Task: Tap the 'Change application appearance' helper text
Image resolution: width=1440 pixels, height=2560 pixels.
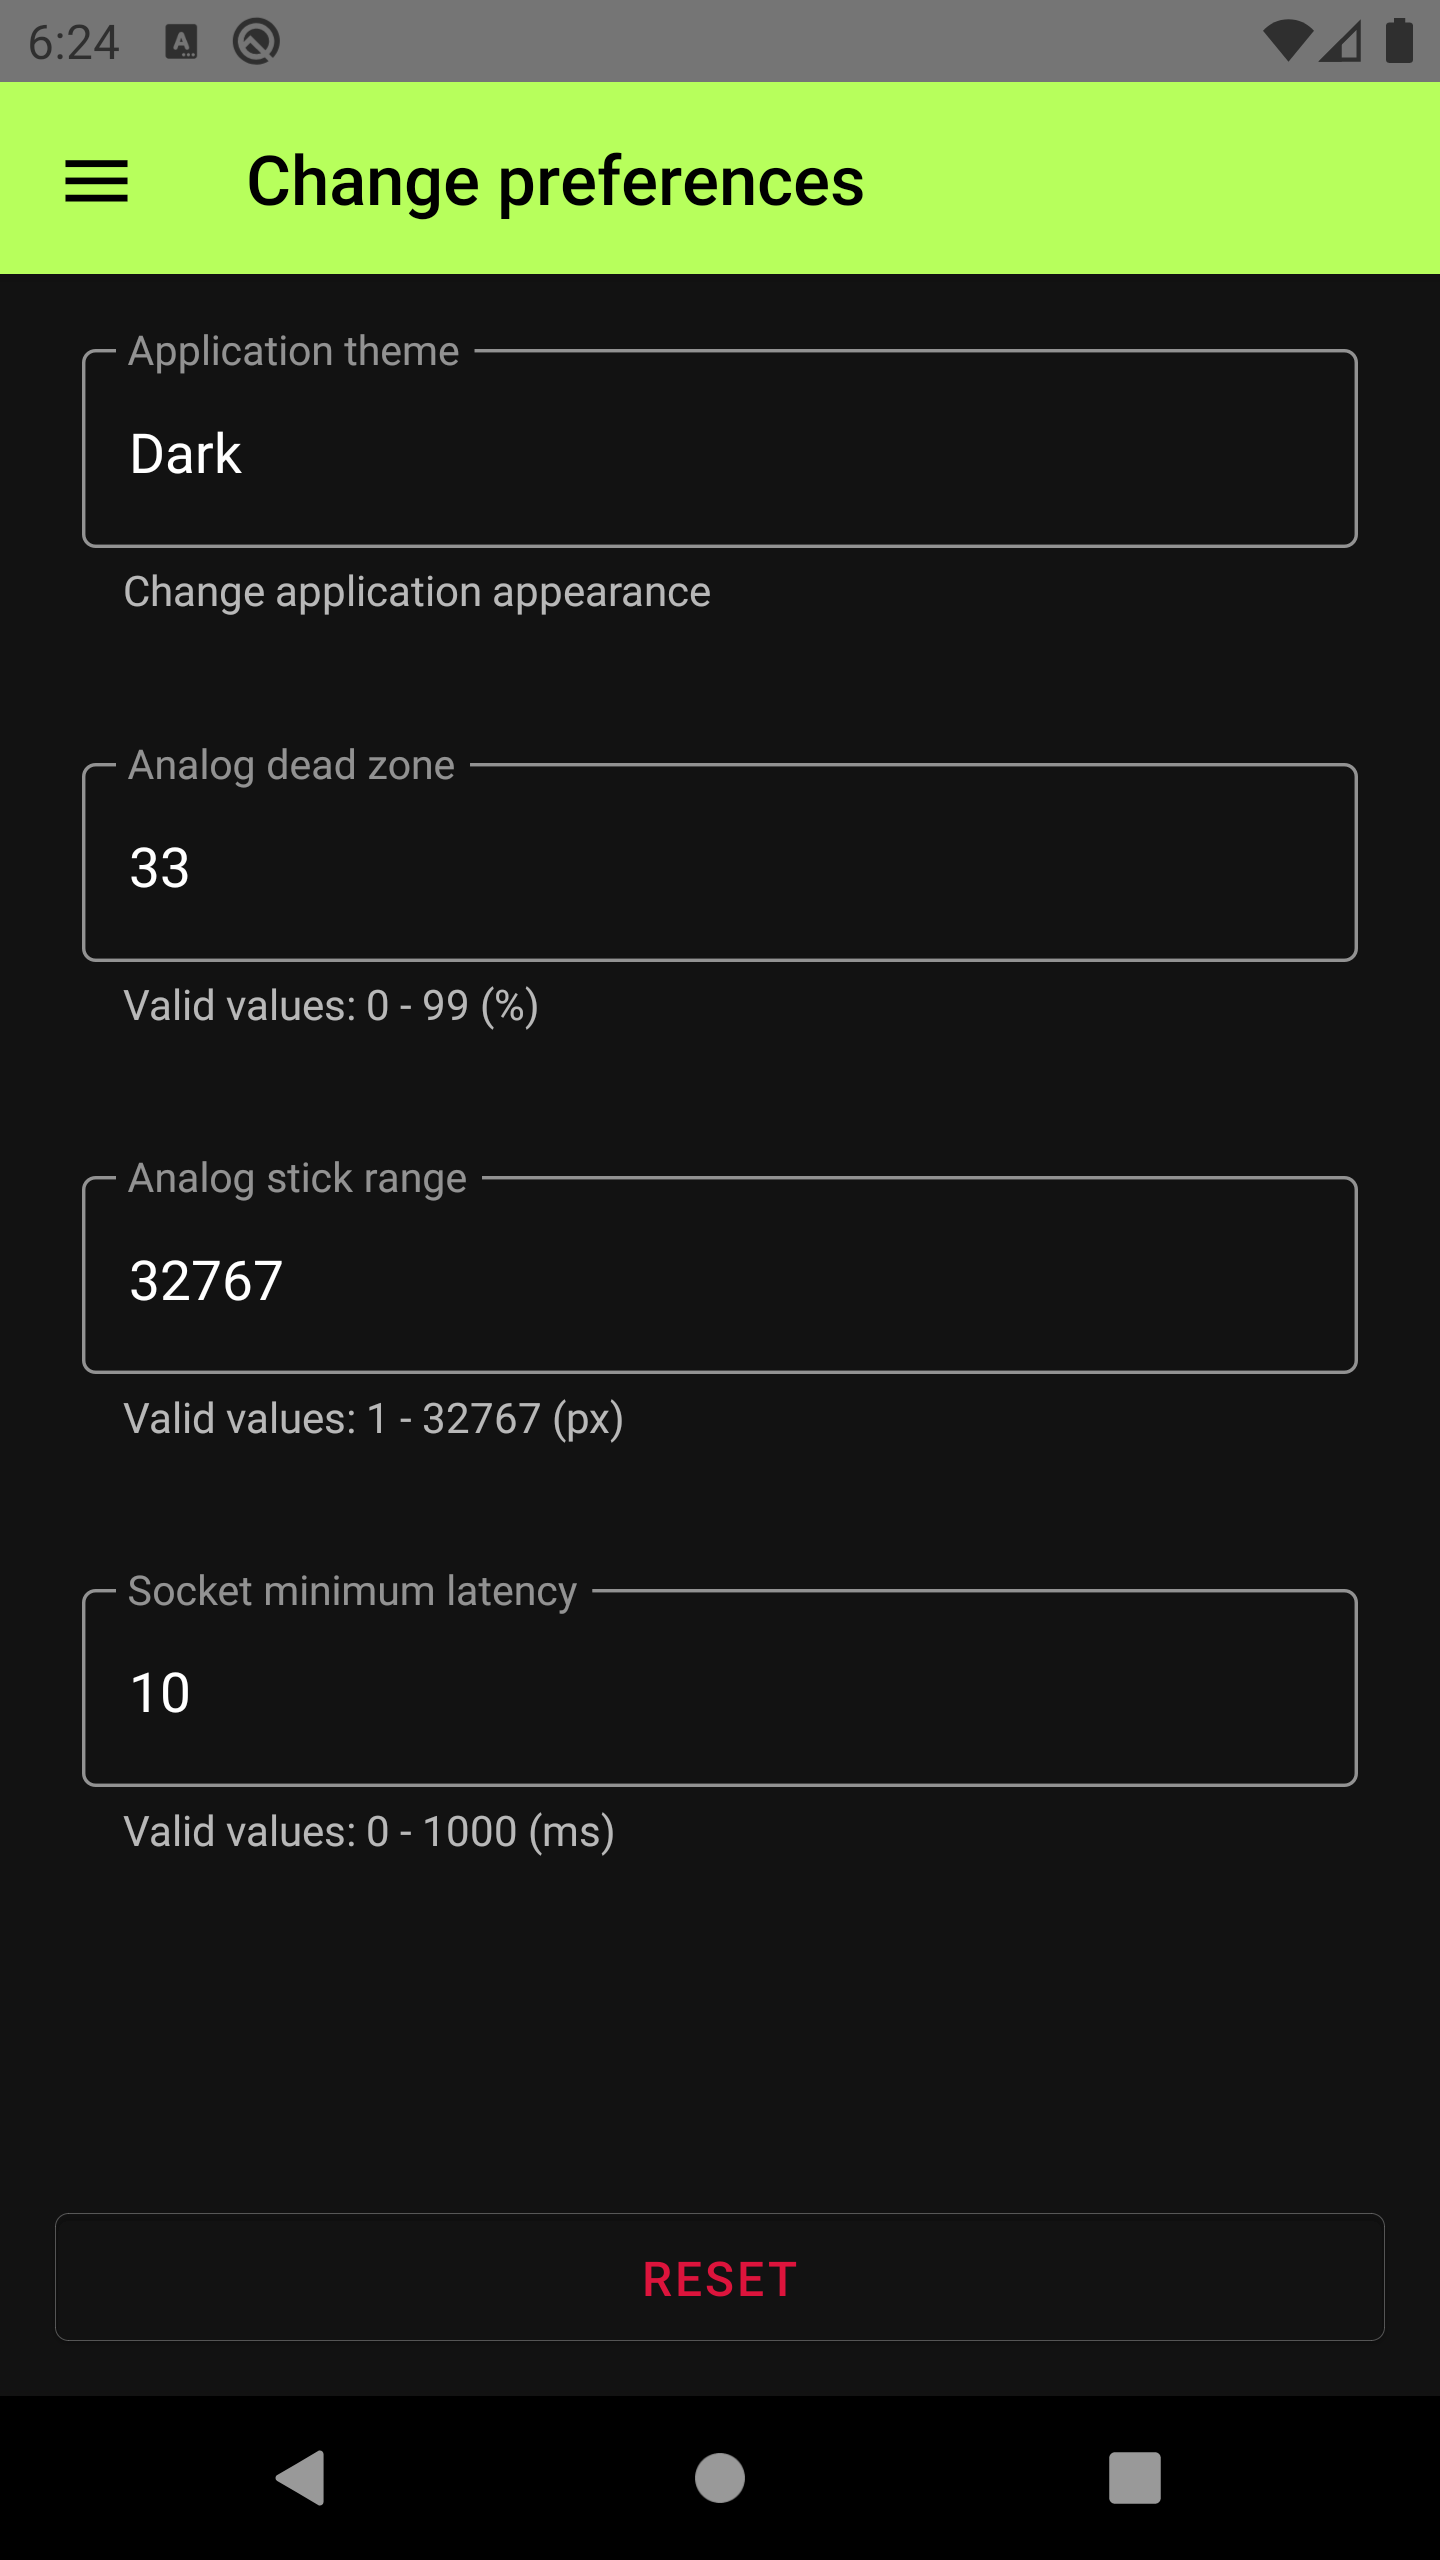Action: pos(417,592)
